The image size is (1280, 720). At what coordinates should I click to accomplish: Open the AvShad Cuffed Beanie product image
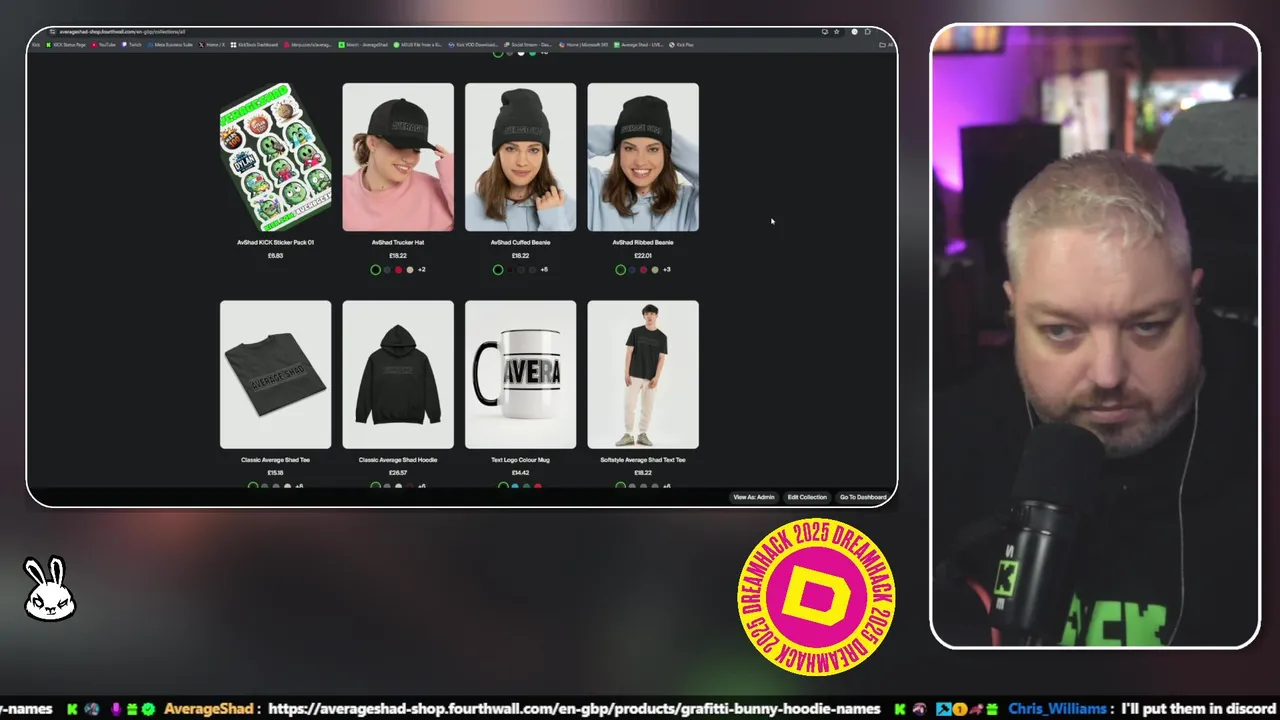520,157
